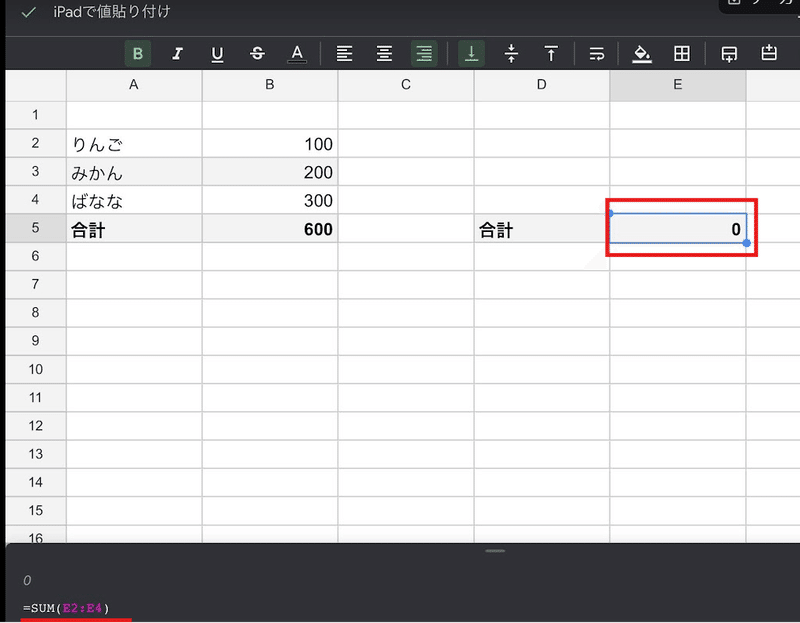Image resolution: width=800 pixels, height=623 pixels.
Task: Select column B header
Action: tap(270, 85)
